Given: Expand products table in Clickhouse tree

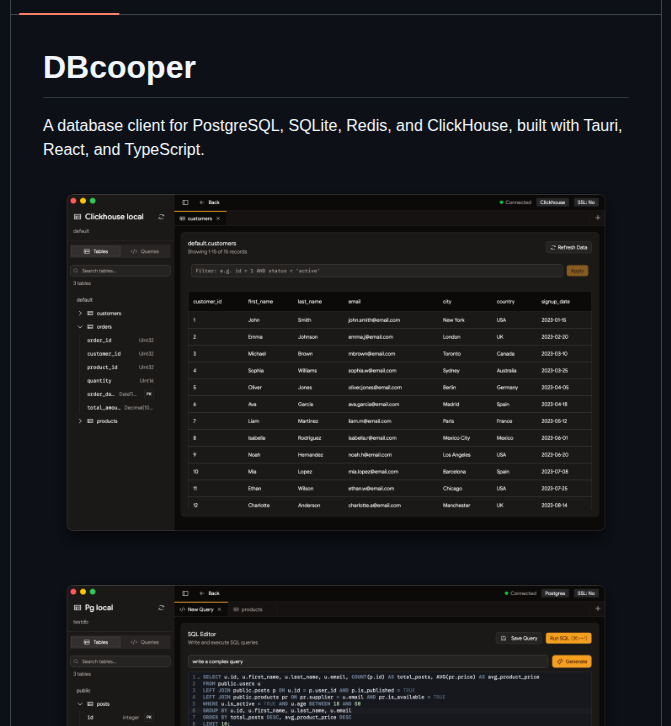Looking at the screenshot, I should (80, 421).
